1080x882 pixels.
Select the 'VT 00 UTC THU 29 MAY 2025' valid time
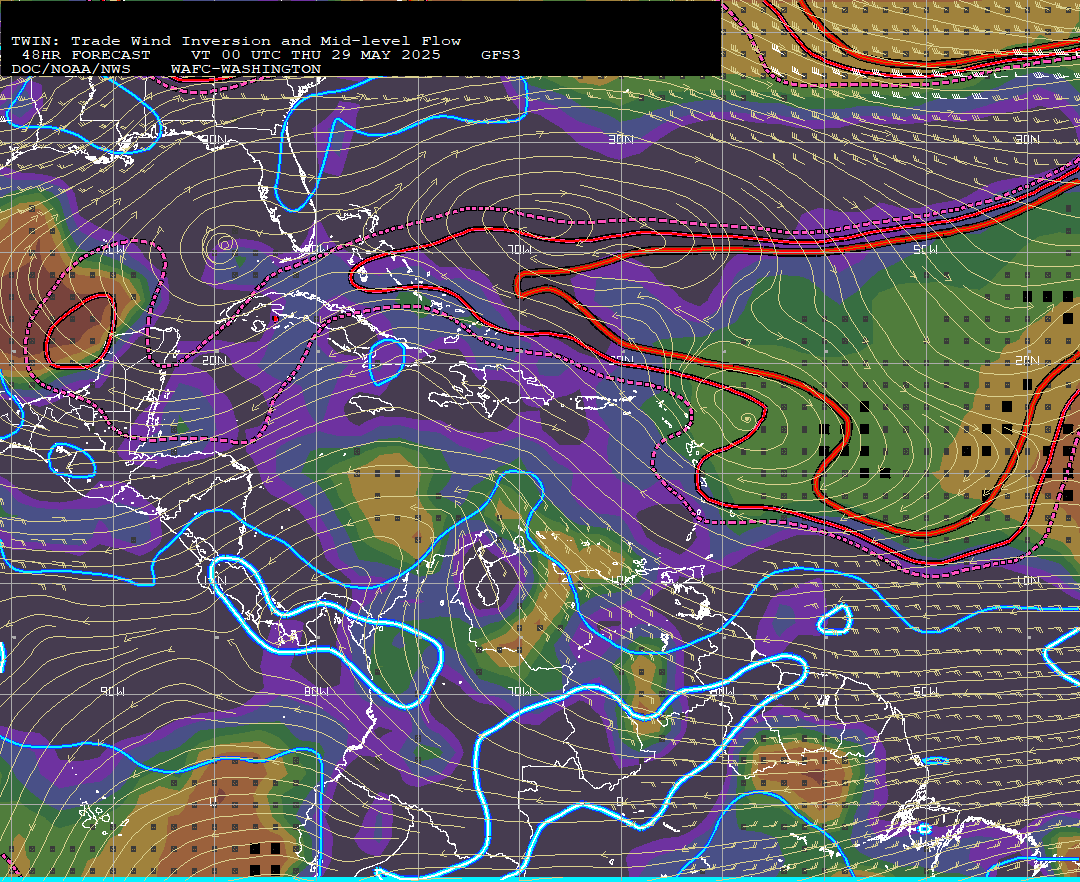[x=315, y=55]
